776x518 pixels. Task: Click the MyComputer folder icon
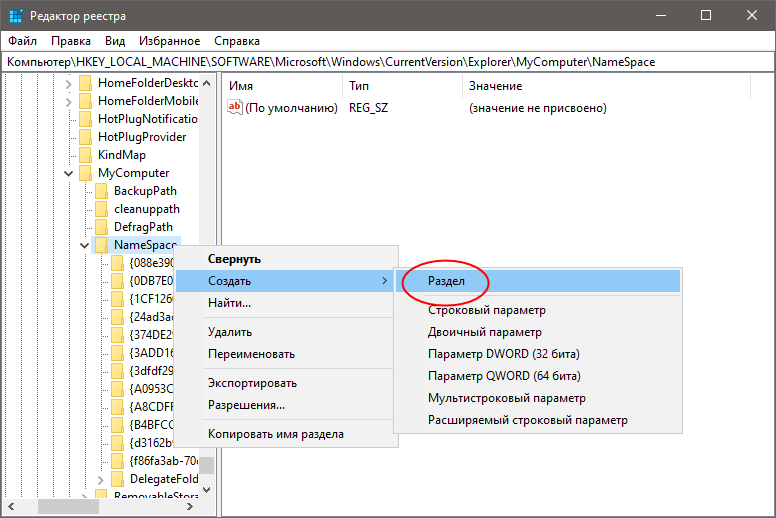tap(86, 173)
